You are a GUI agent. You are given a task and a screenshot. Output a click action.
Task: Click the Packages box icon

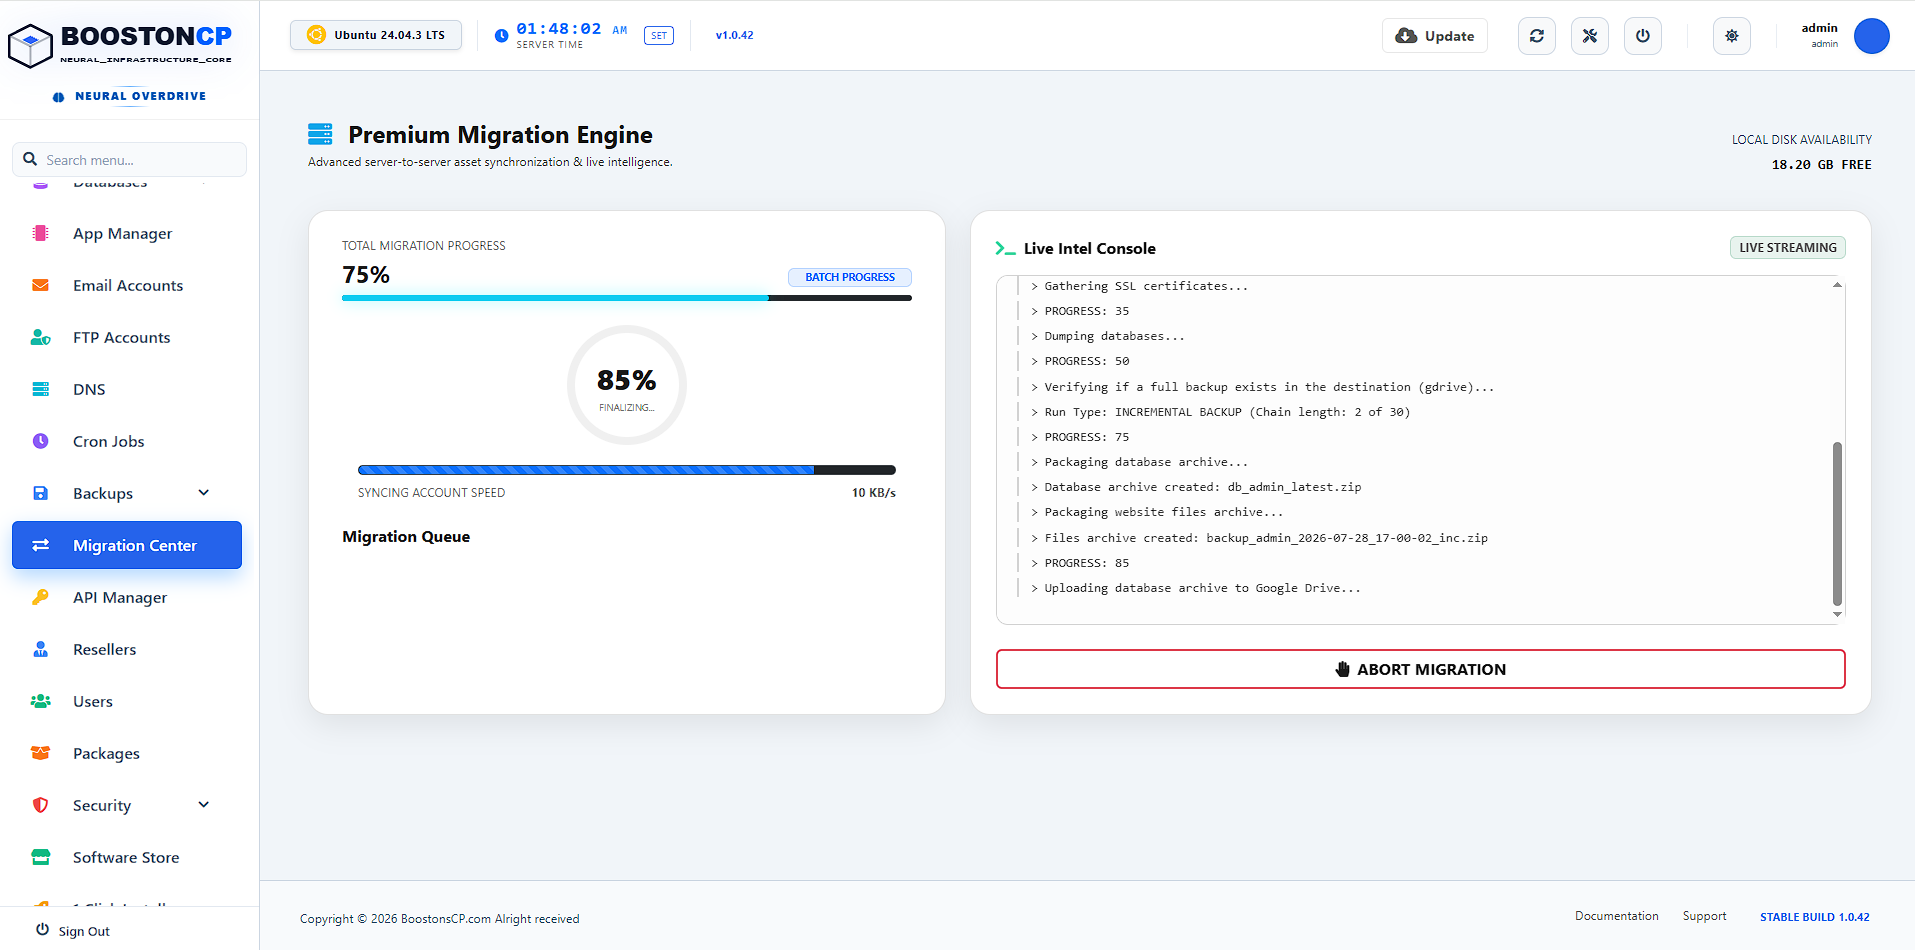(x=40, y=753)
